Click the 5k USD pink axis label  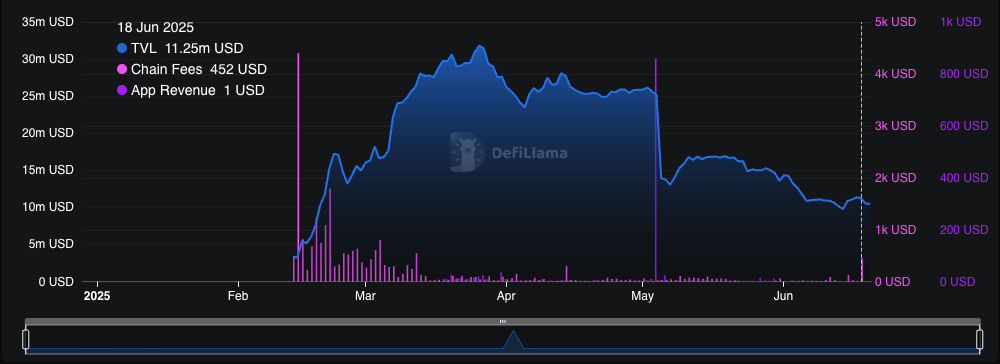click(895, 22)
